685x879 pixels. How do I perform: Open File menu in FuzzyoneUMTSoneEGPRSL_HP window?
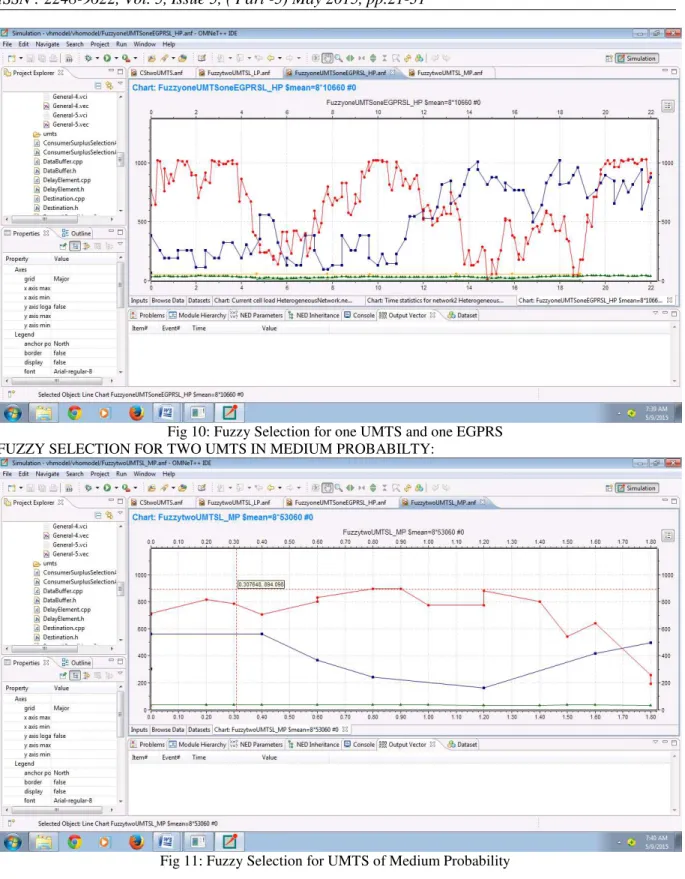pos(8,44)
